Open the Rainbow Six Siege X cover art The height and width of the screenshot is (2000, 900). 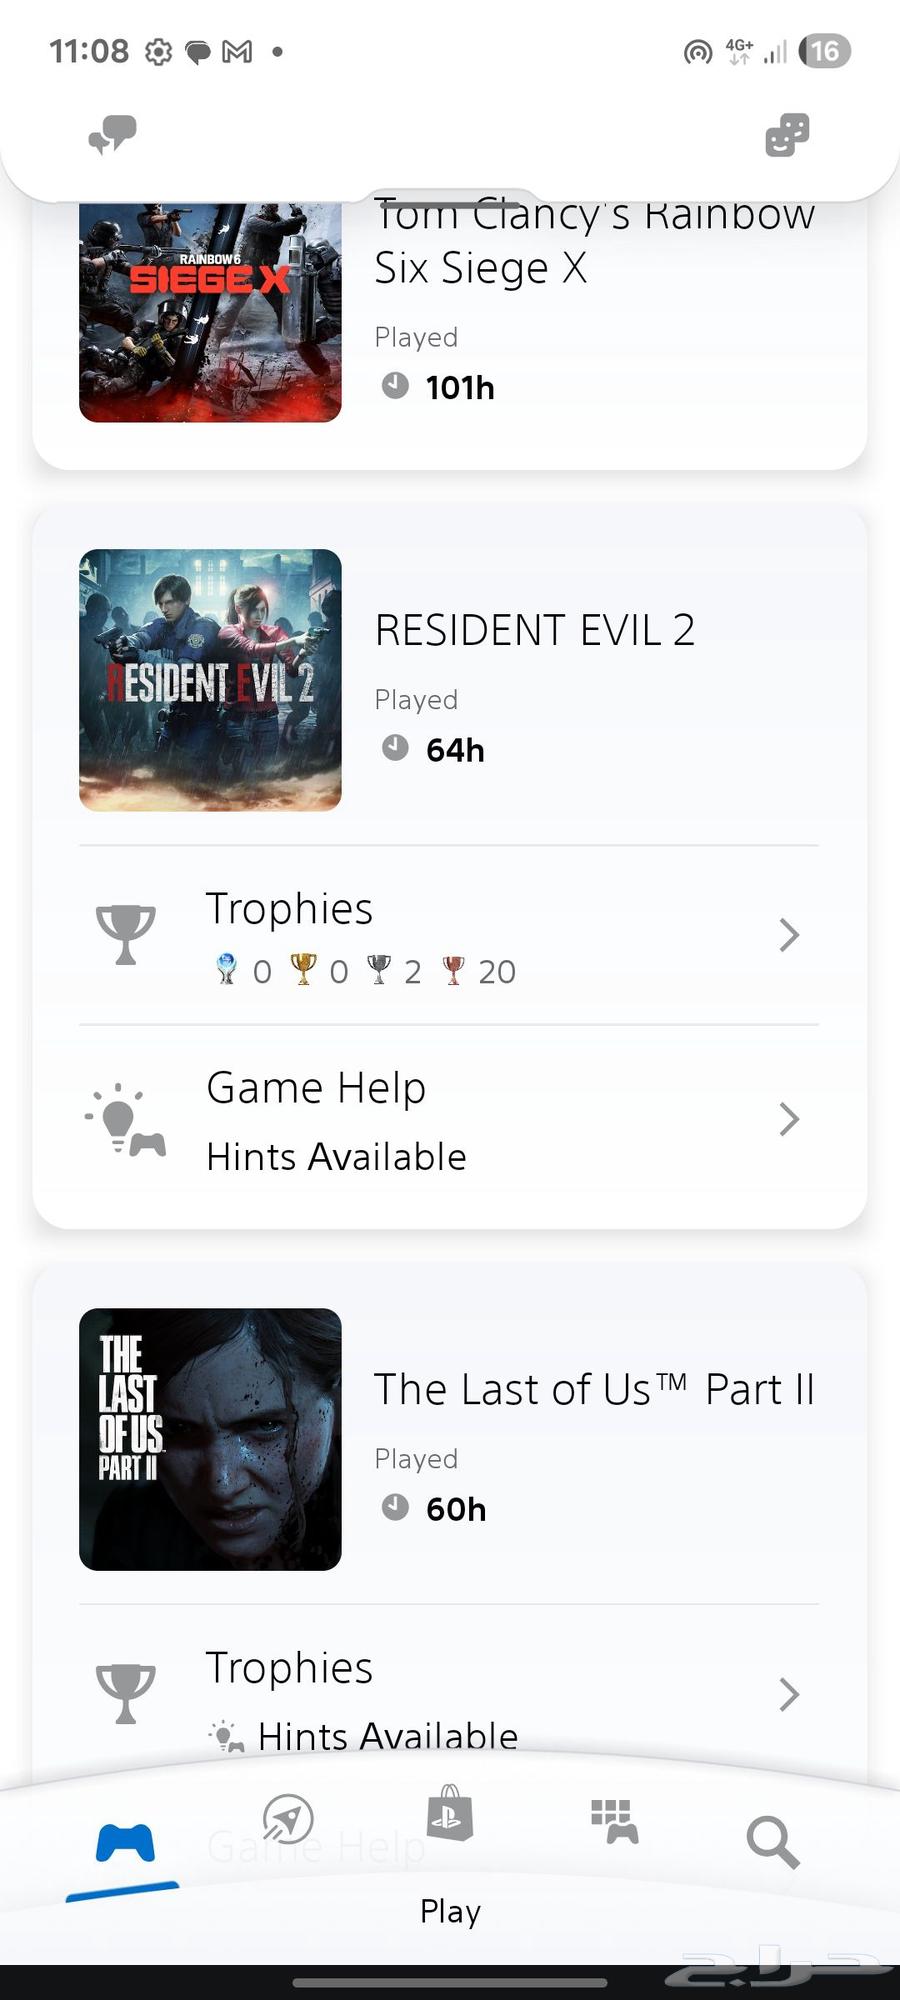click(x=210, y=312)
